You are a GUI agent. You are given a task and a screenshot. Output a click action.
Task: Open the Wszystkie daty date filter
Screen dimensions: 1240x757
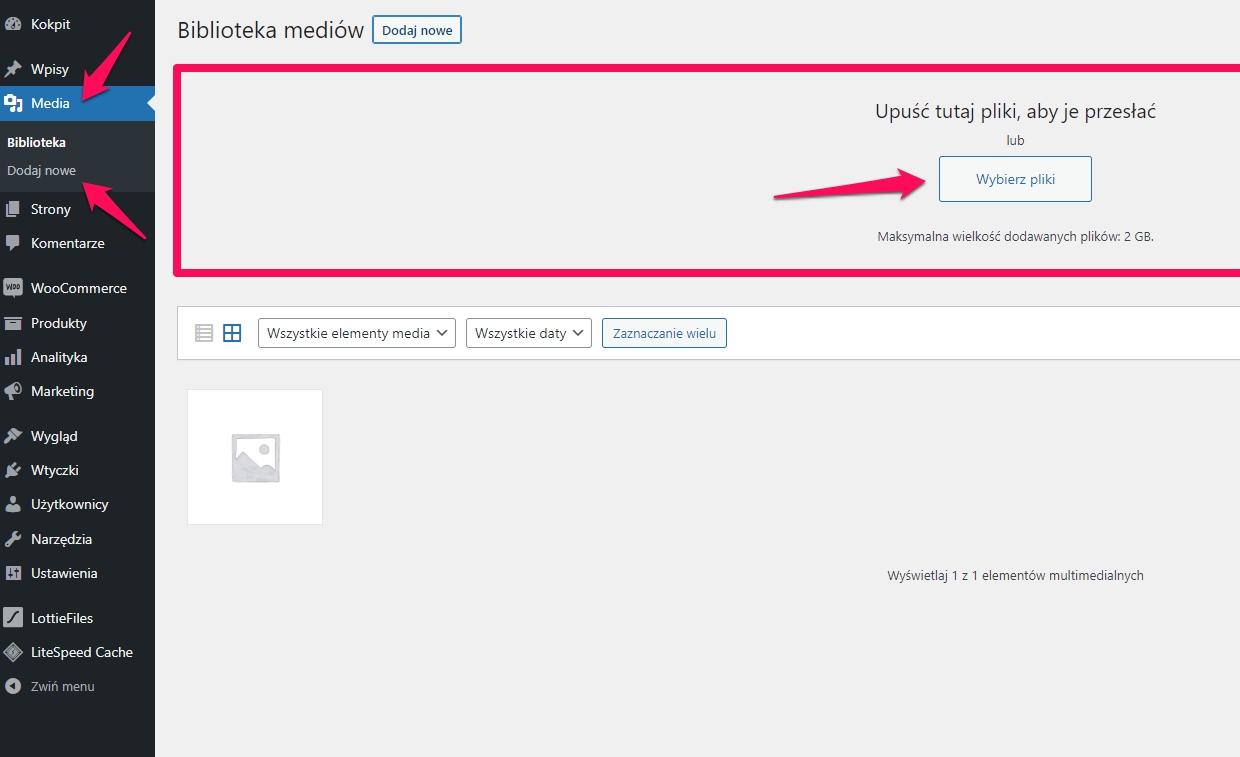pyautogui.click(x=529, y=333)
